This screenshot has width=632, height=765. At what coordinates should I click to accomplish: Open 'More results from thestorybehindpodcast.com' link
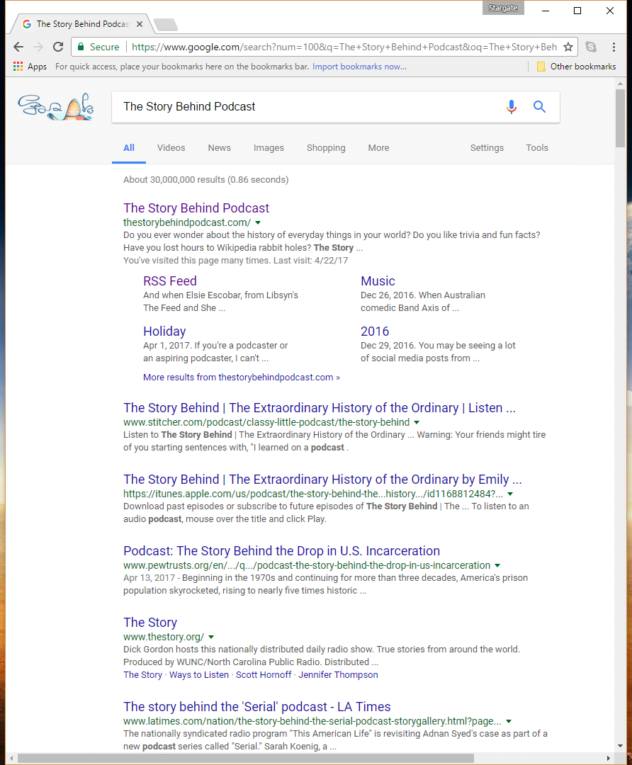pos(241,378)
